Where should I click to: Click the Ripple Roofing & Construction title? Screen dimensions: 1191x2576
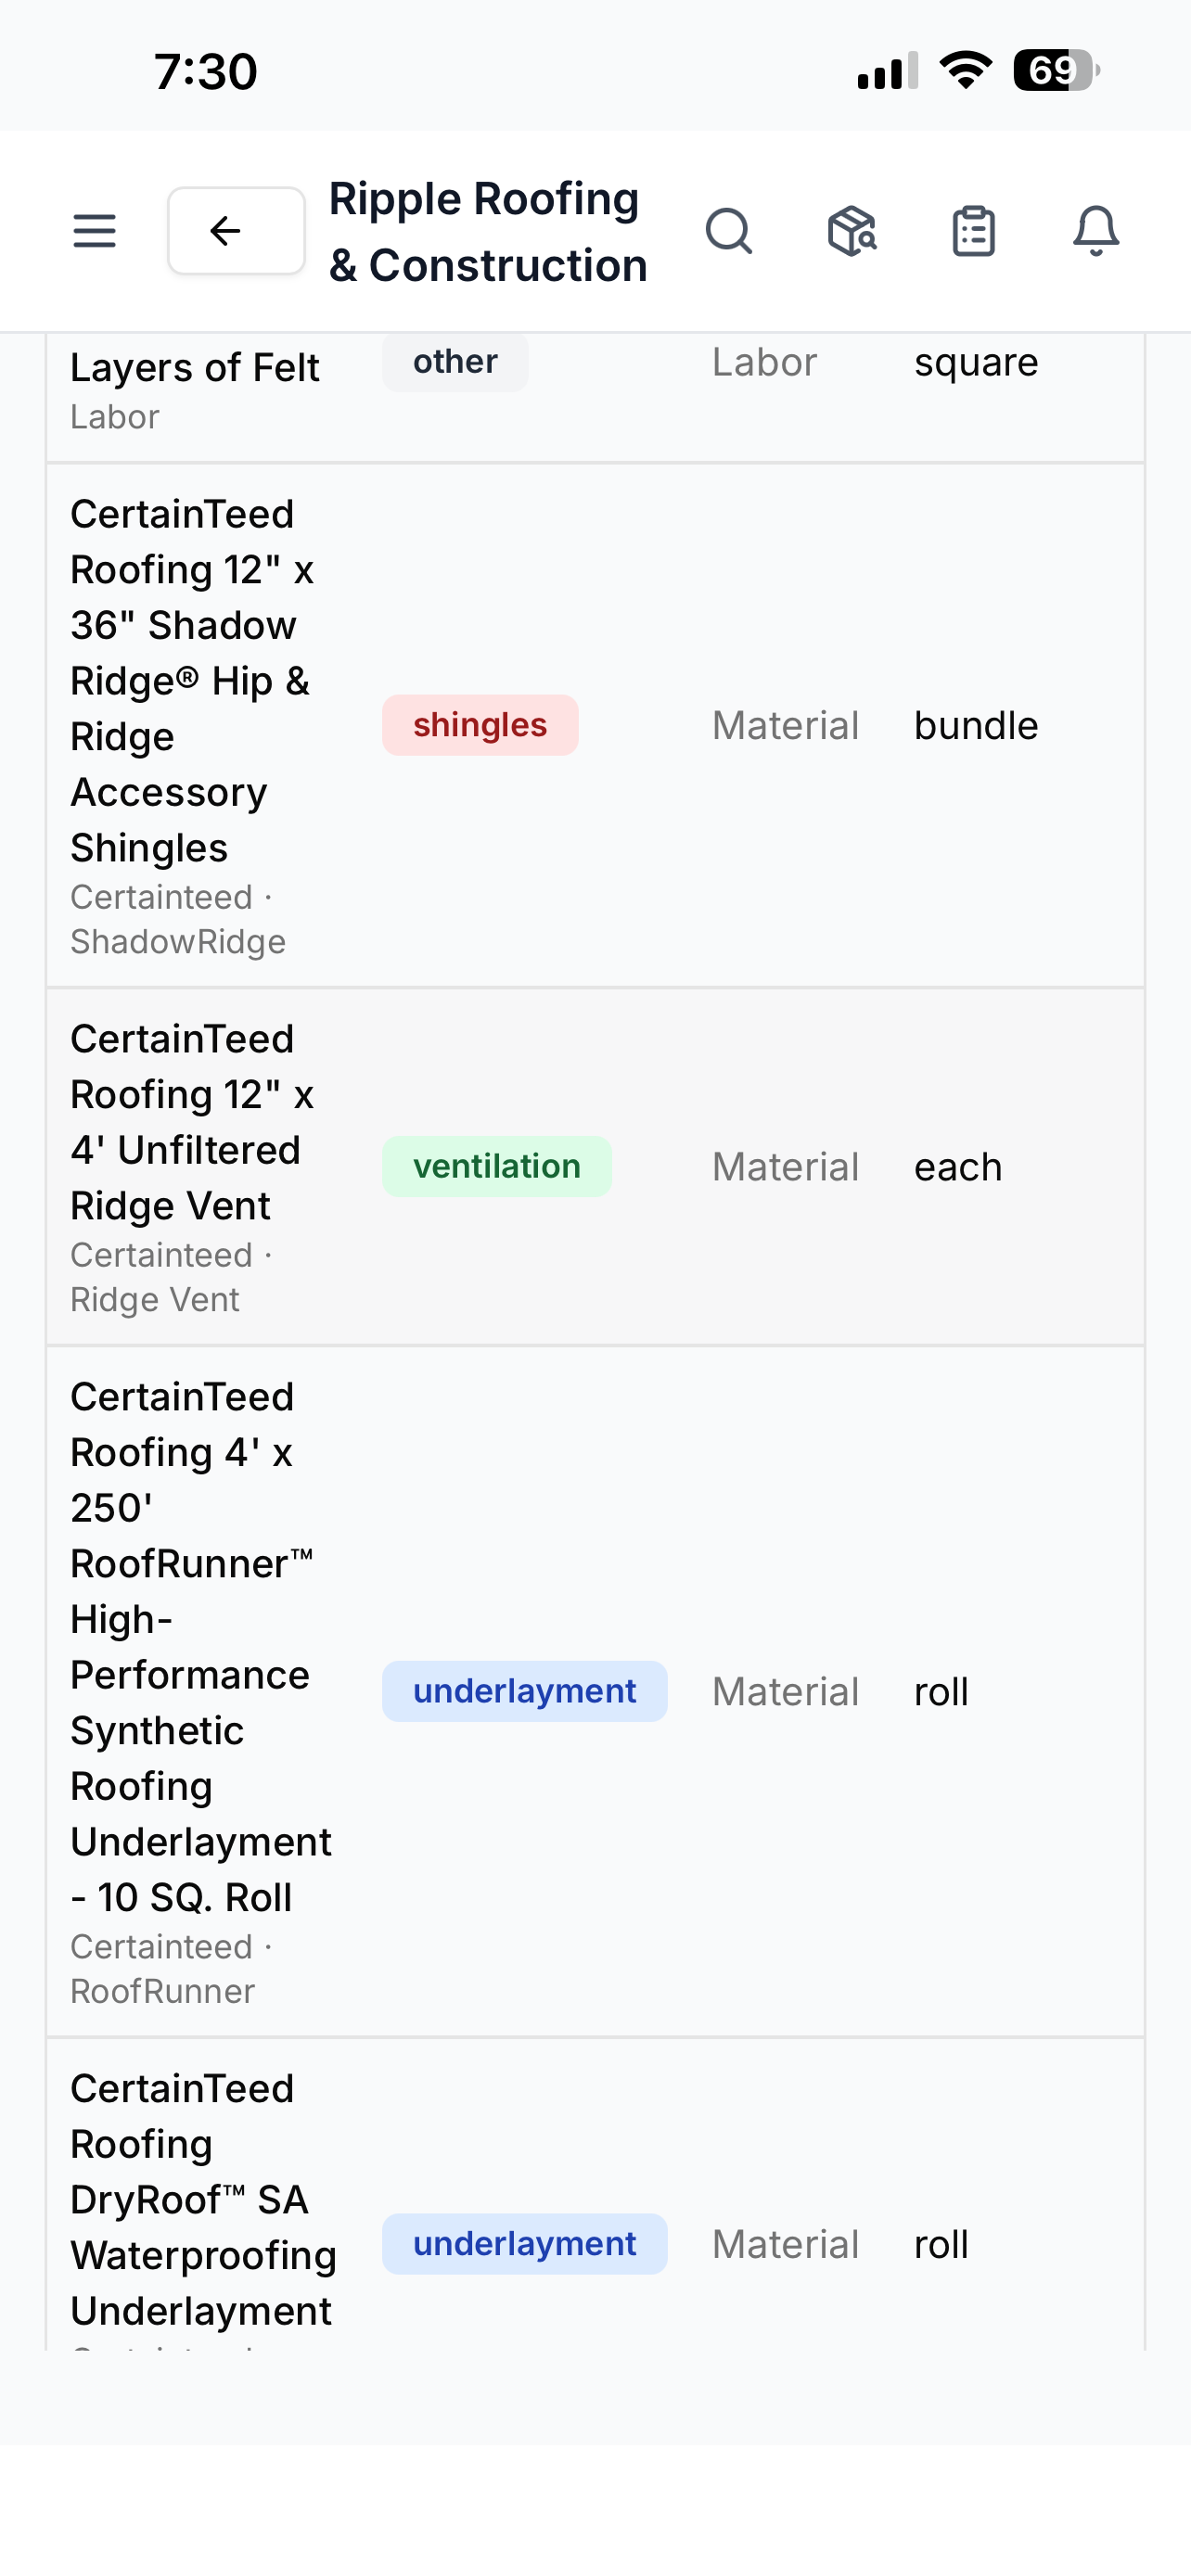click(x=488, y=232)
